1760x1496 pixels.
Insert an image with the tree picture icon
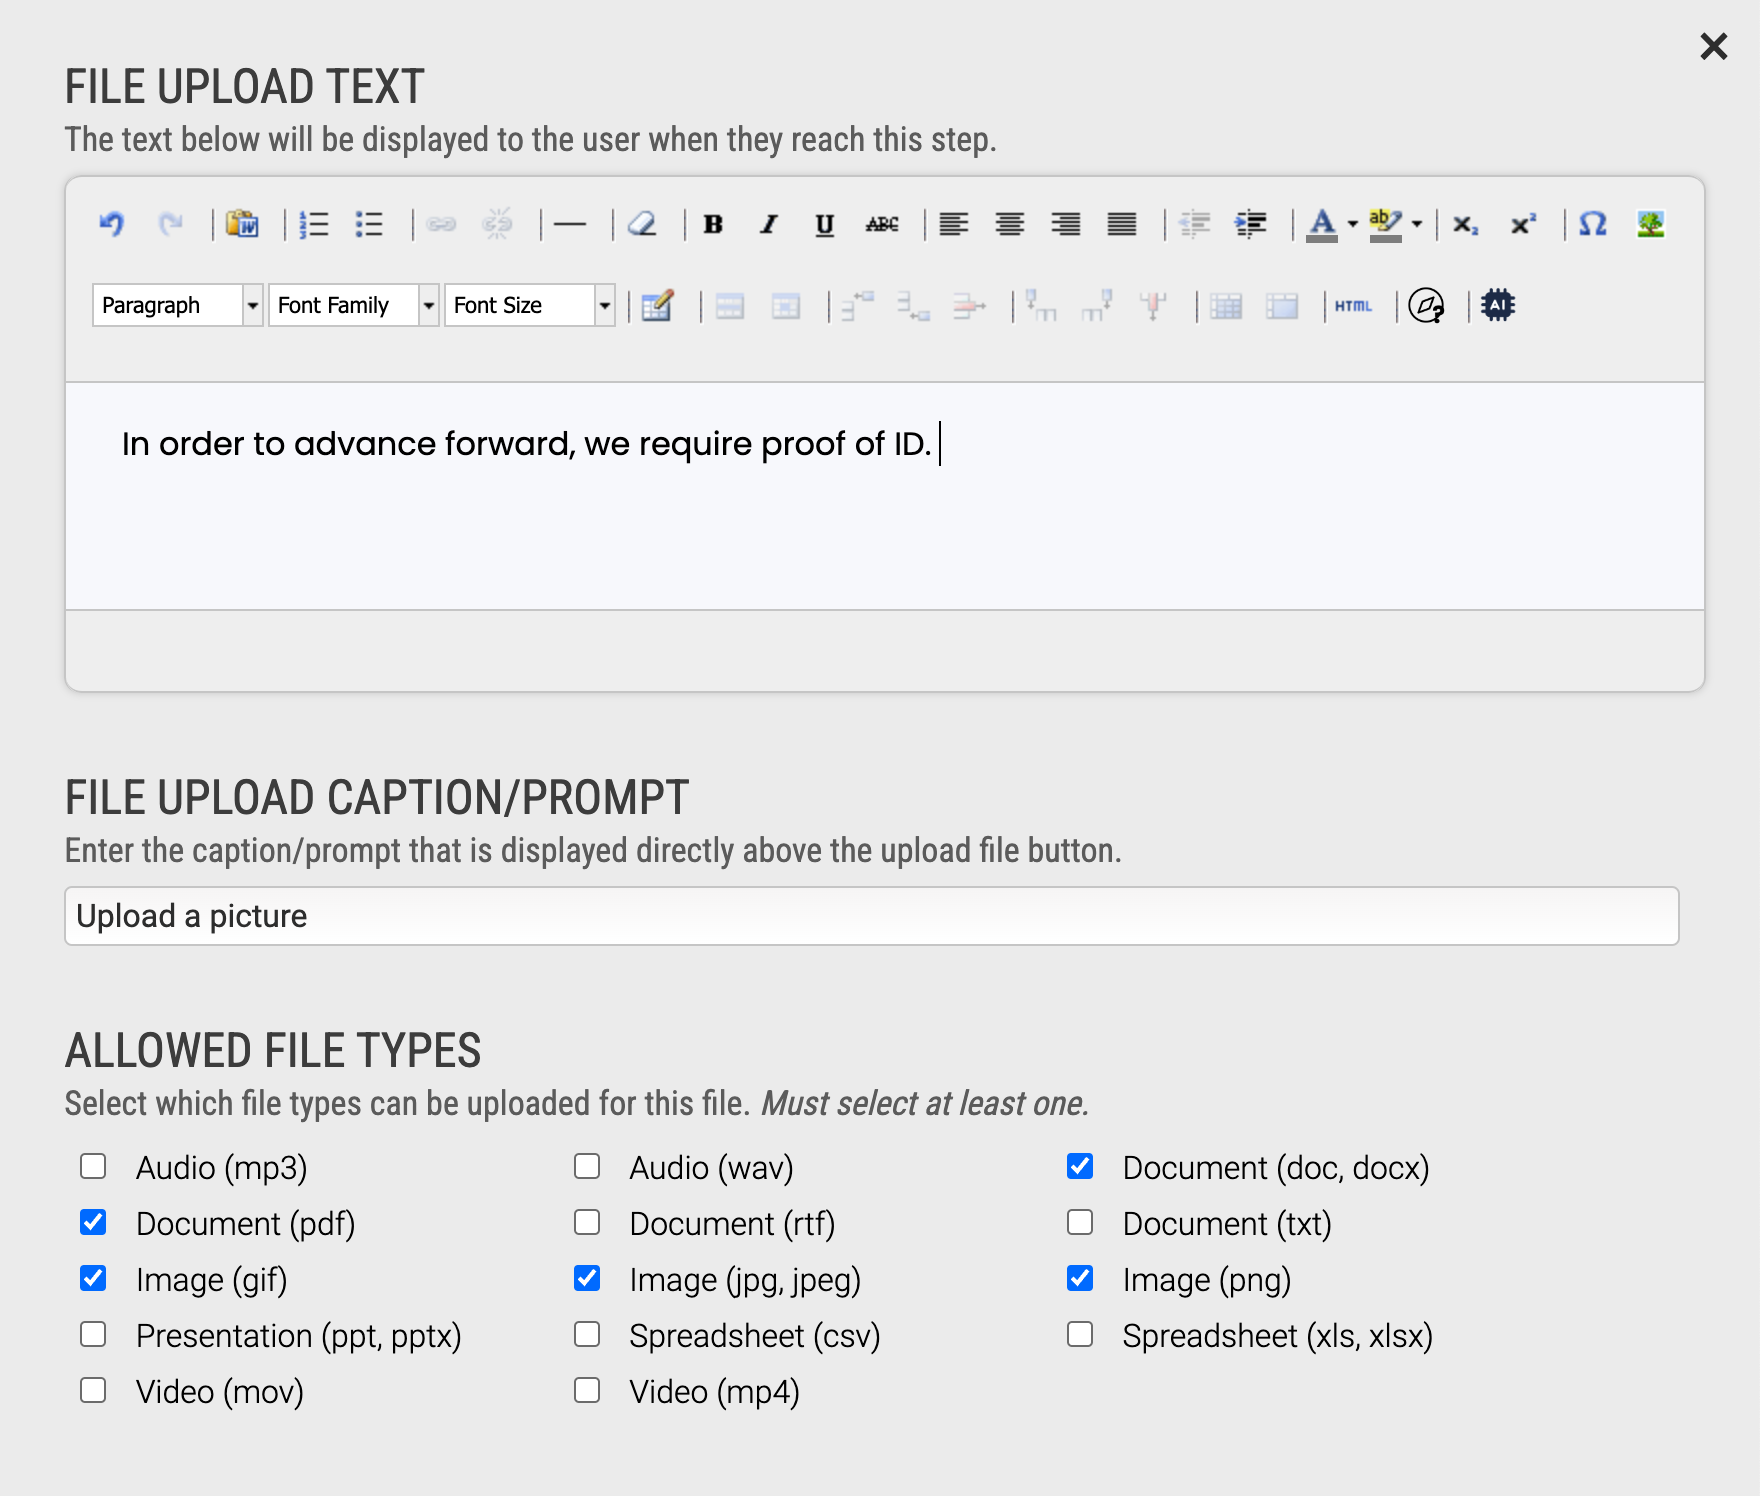point(1651,224)
